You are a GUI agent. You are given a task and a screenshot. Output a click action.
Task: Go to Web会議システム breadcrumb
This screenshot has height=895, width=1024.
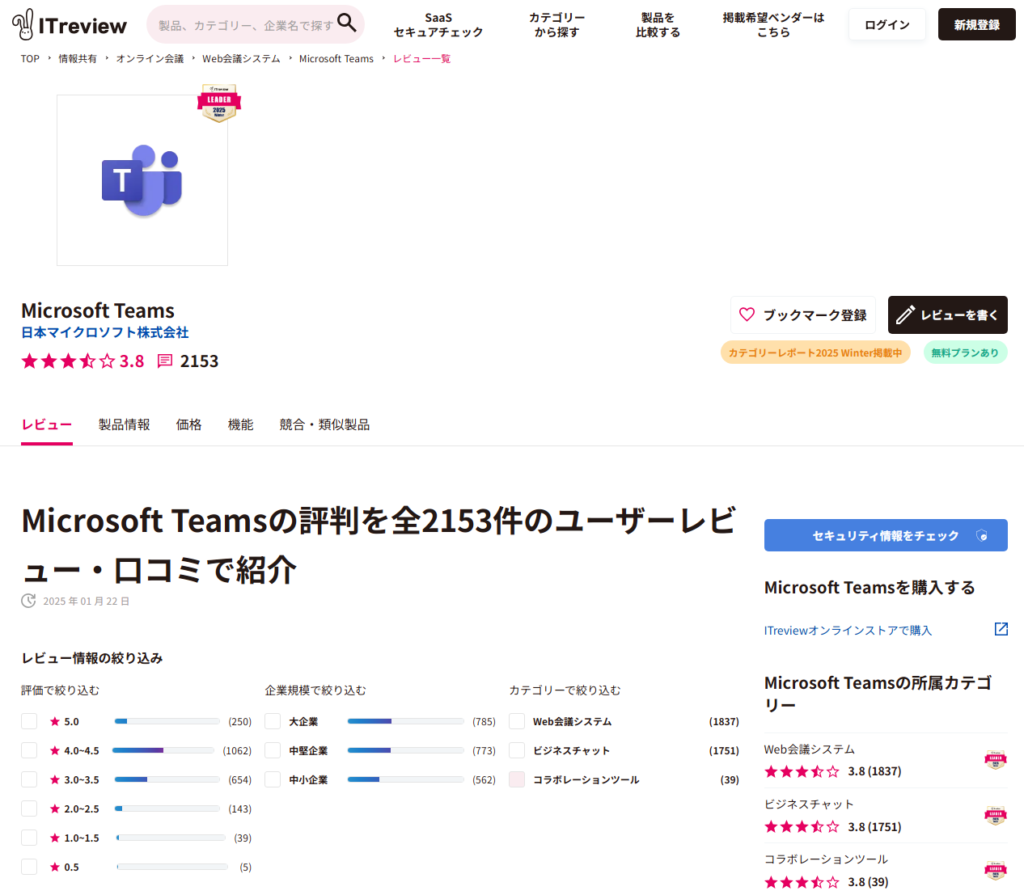pos(241,59)
